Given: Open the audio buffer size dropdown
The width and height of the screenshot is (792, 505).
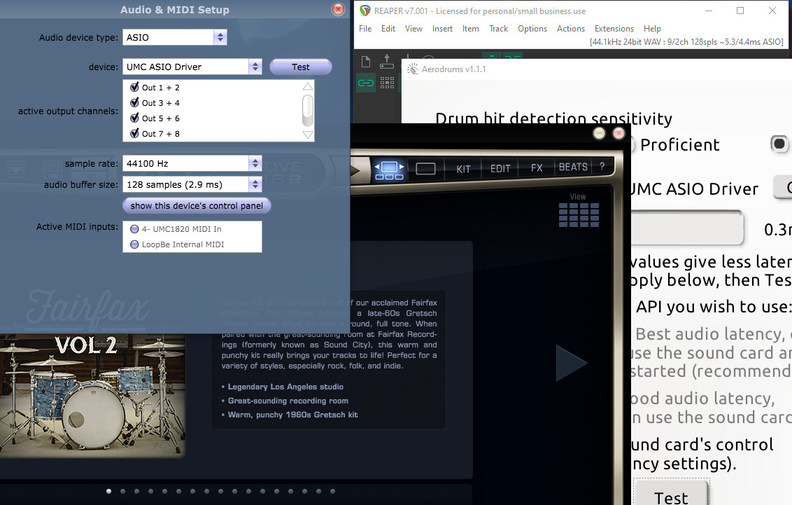Looking at the screenshot, I should pos(192,184).
